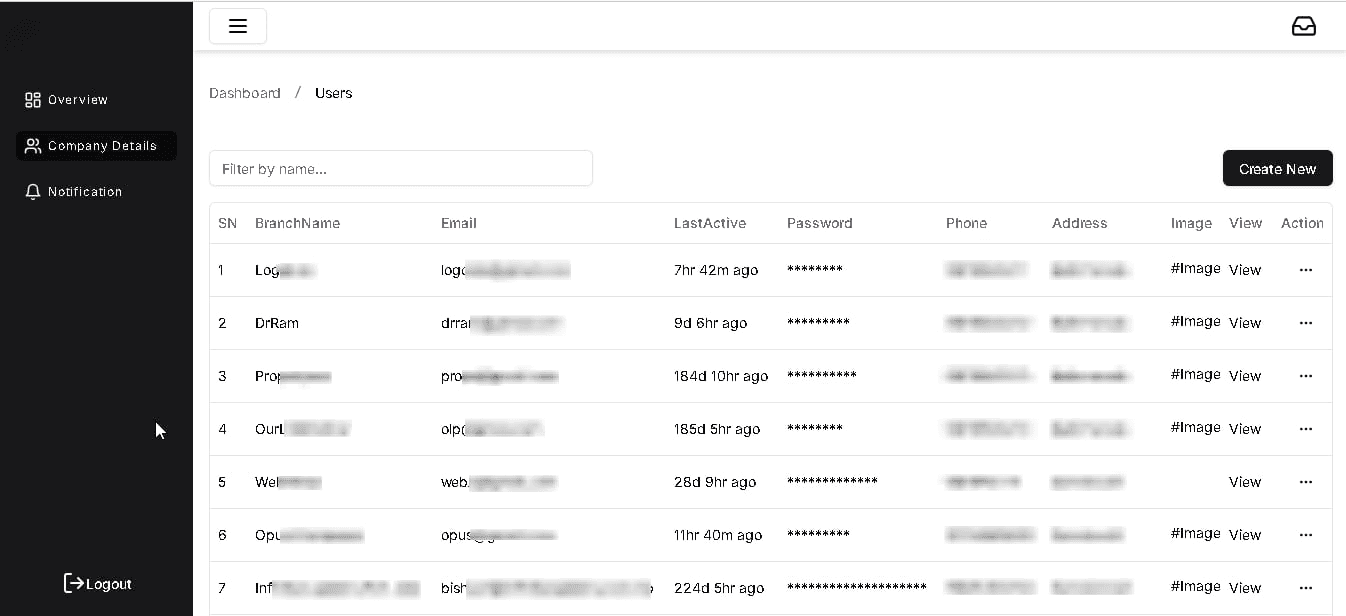This screenshot has width=1346, height=616.
Task: Click the Overview grid icon in sidebar
Action: click(x=31, y=99)
